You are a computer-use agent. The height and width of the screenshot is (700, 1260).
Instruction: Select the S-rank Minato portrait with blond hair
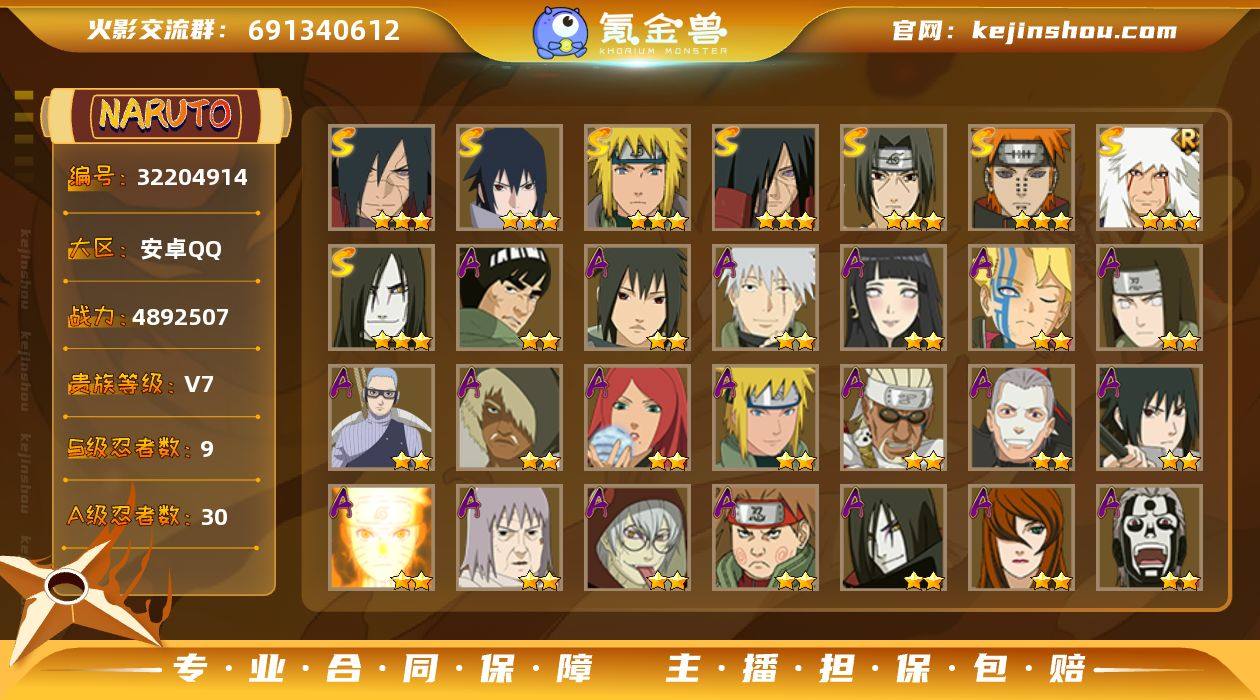pyautogui.click(x=638, y=178)
